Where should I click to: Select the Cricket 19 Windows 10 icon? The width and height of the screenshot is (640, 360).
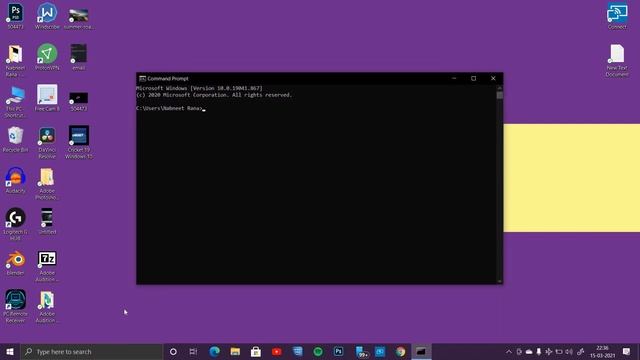78,142
